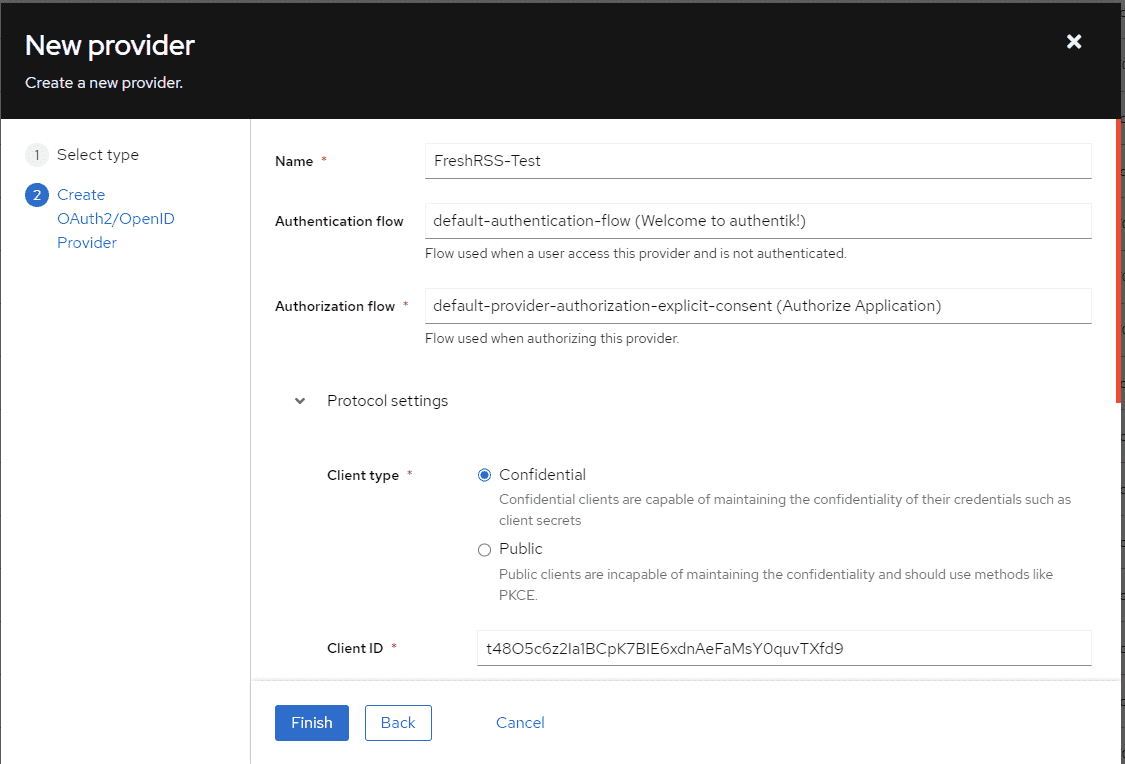The width and height of the screenshot is (1125, 764).
Task: Close the New provider dialog with the X
Action: [x=1073, y=41]
